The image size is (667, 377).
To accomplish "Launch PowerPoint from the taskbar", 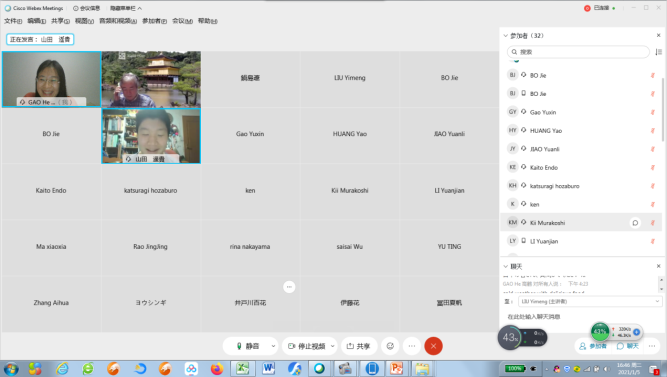I will (396, 368).
